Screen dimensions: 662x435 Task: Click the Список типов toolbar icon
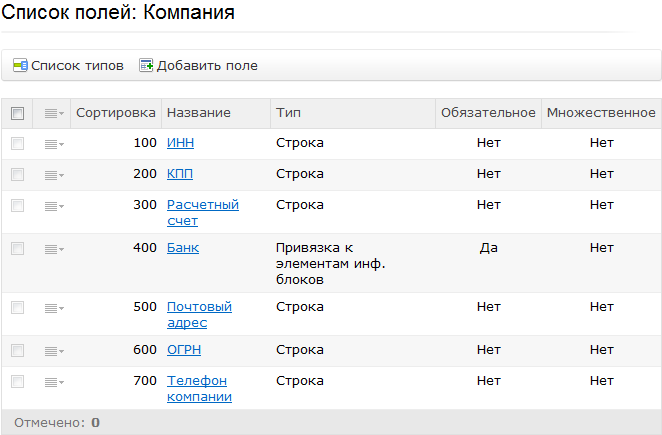coord(20,65)
